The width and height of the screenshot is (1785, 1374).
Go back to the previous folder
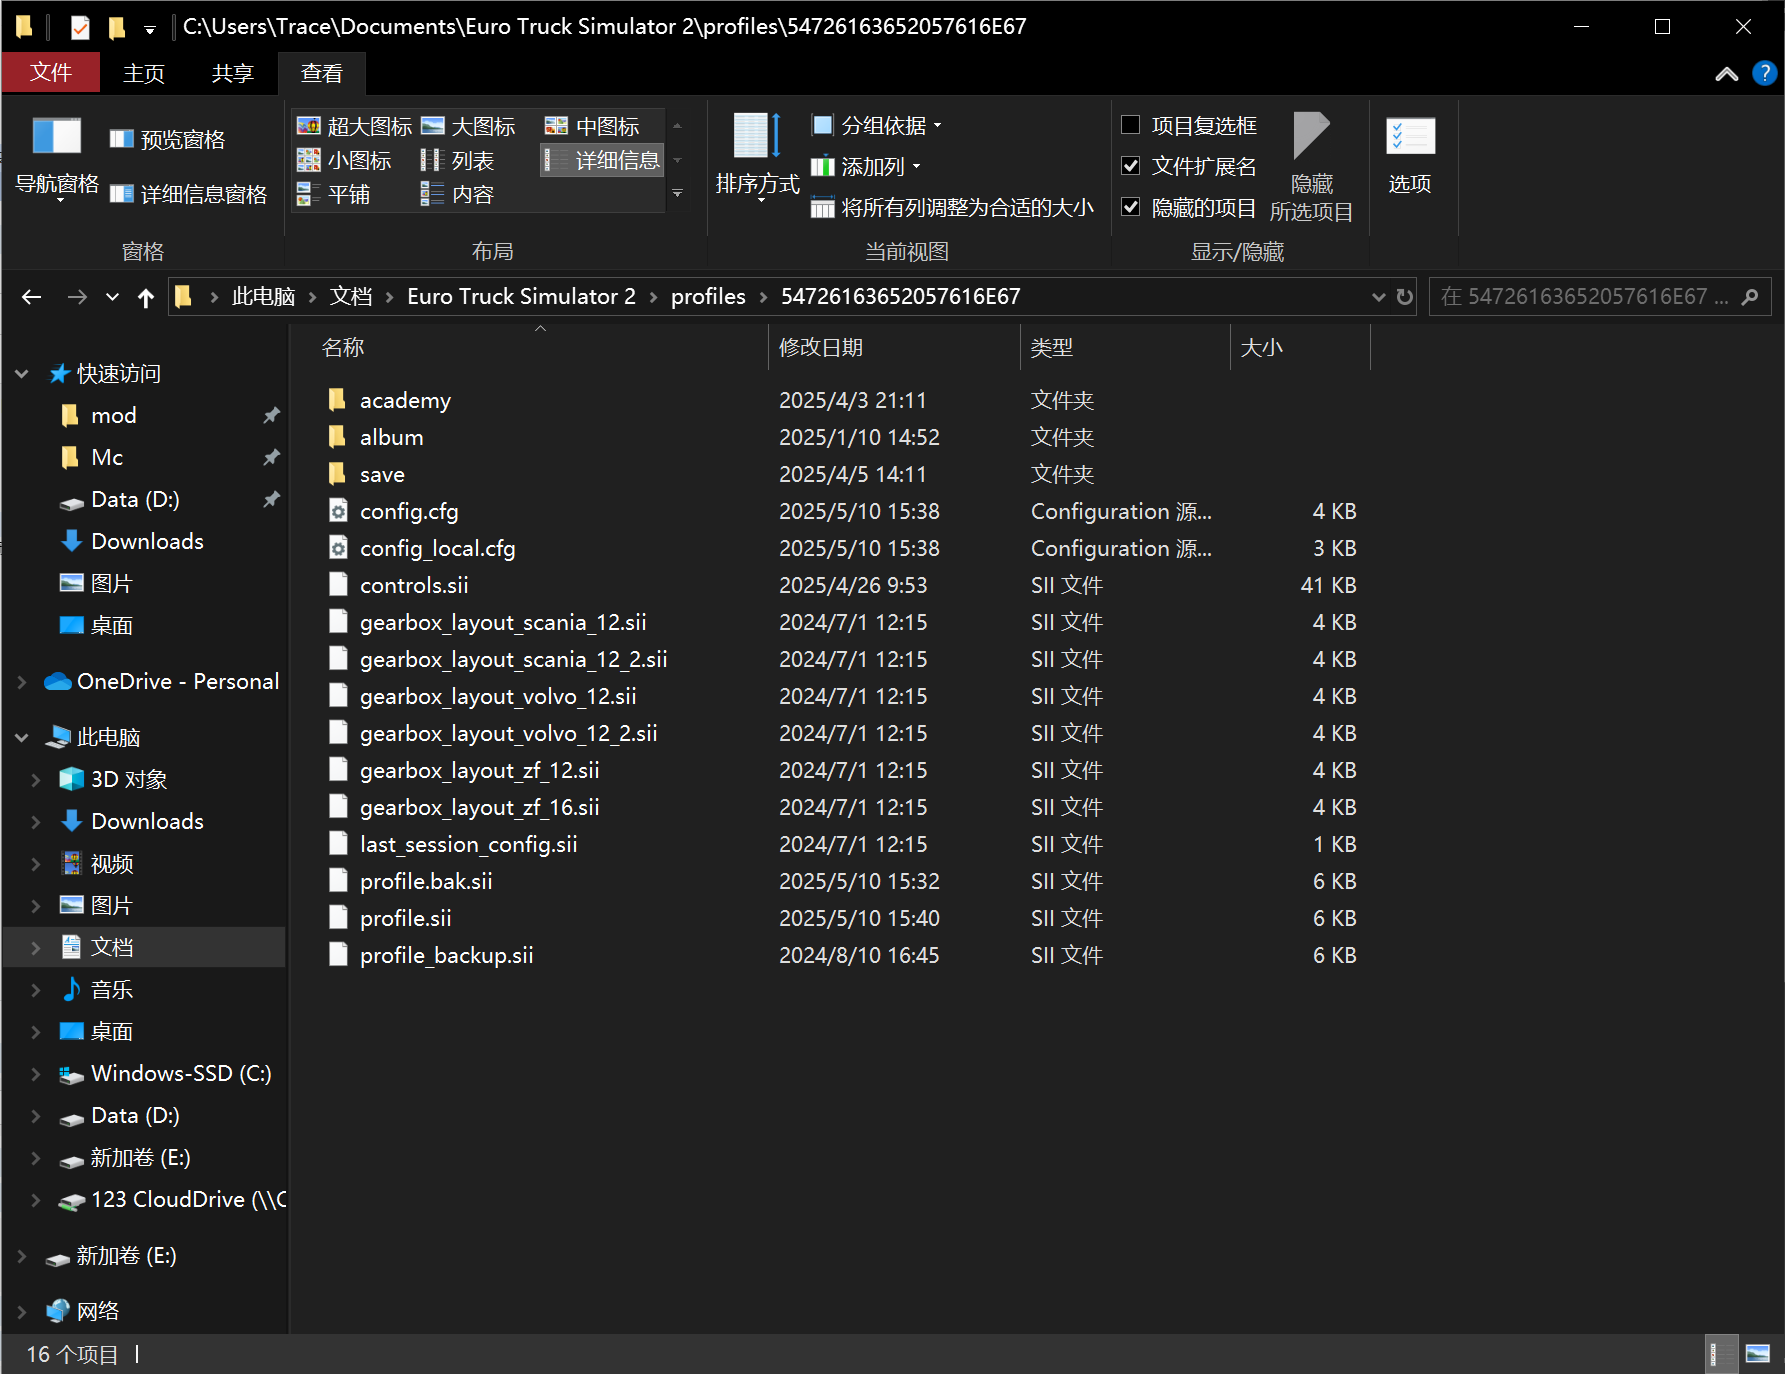pyautogui.click(x=32, y=297)
